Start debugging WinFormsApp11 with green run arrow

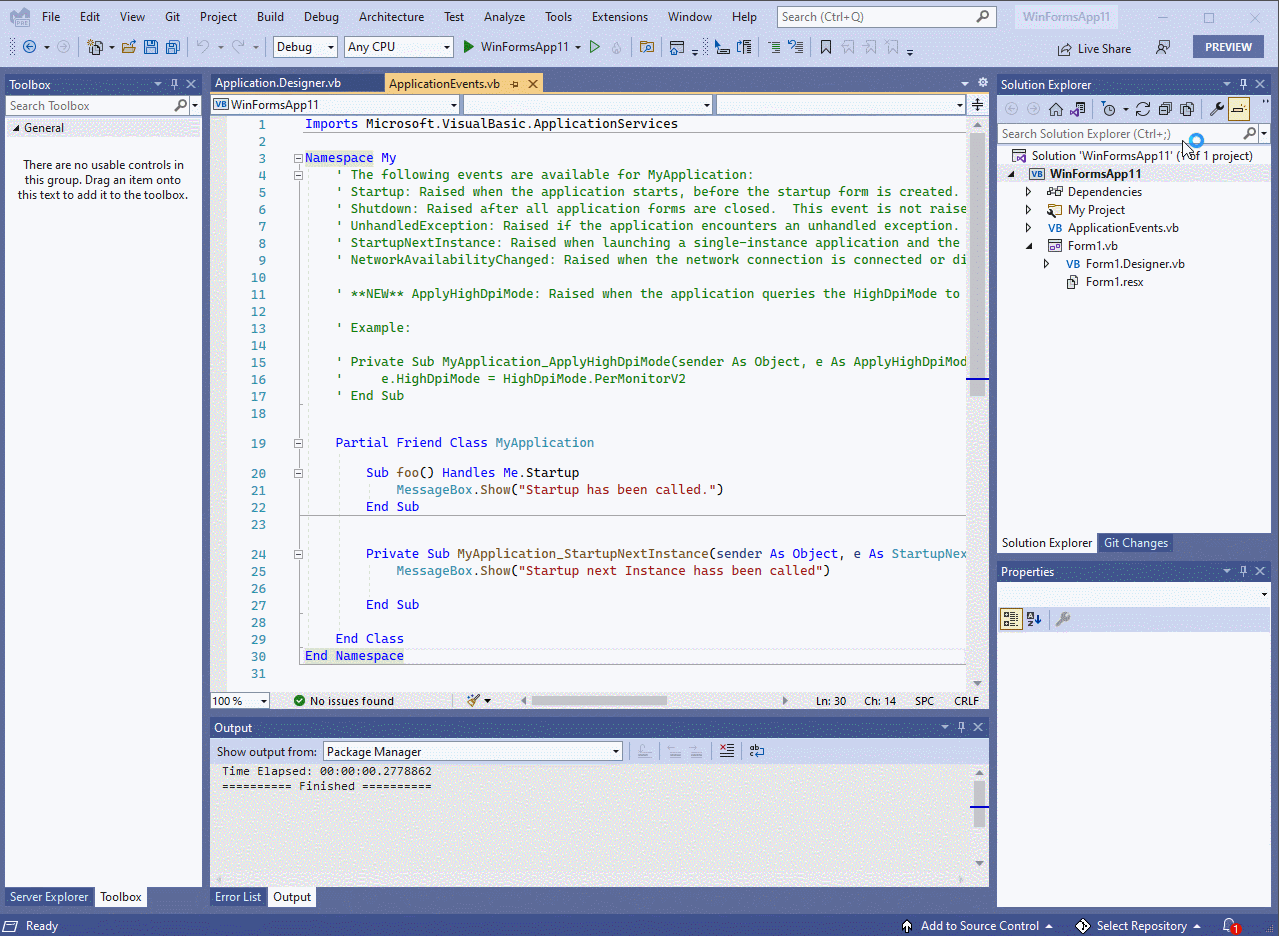[466, 47]
